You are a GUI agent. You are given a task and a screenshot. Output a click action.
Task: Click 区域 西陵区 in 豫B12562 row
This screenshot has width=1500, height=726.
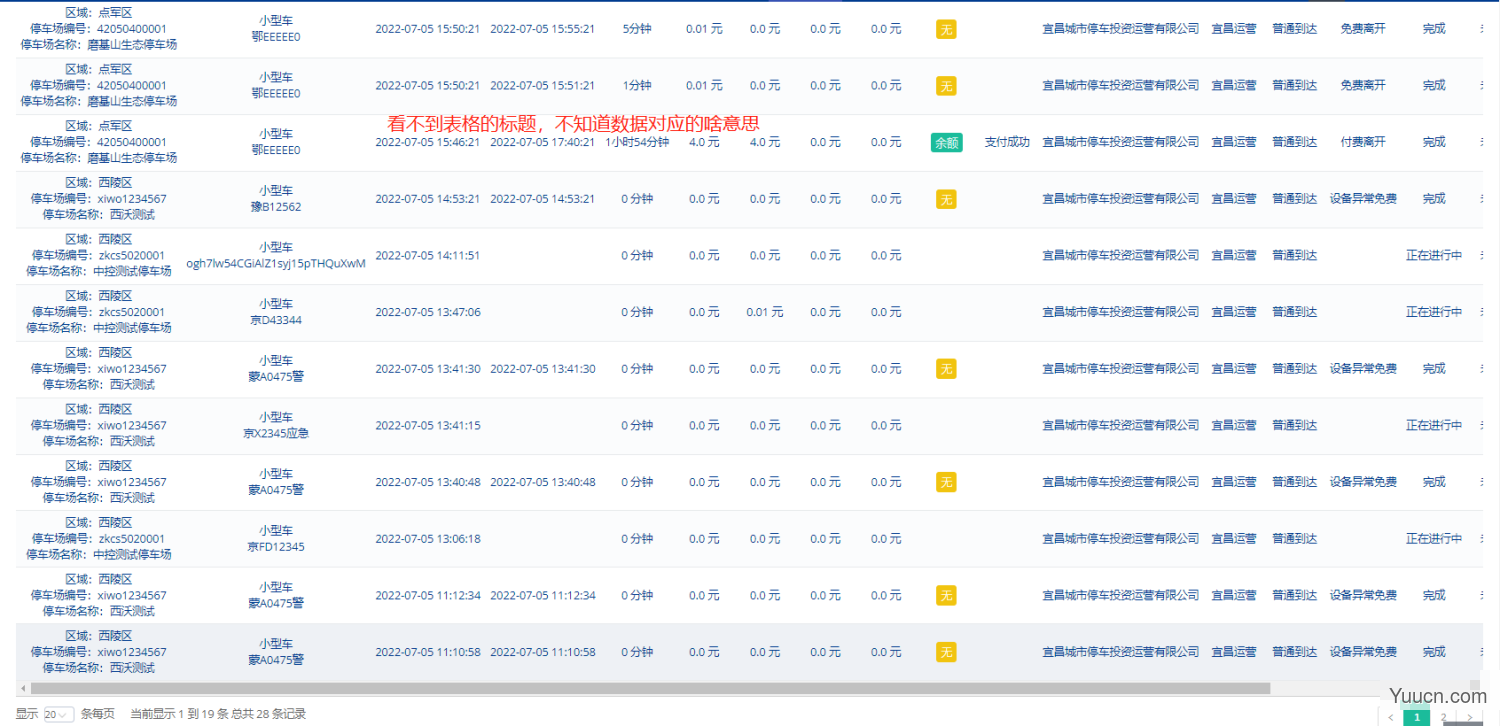coord(98,182)
